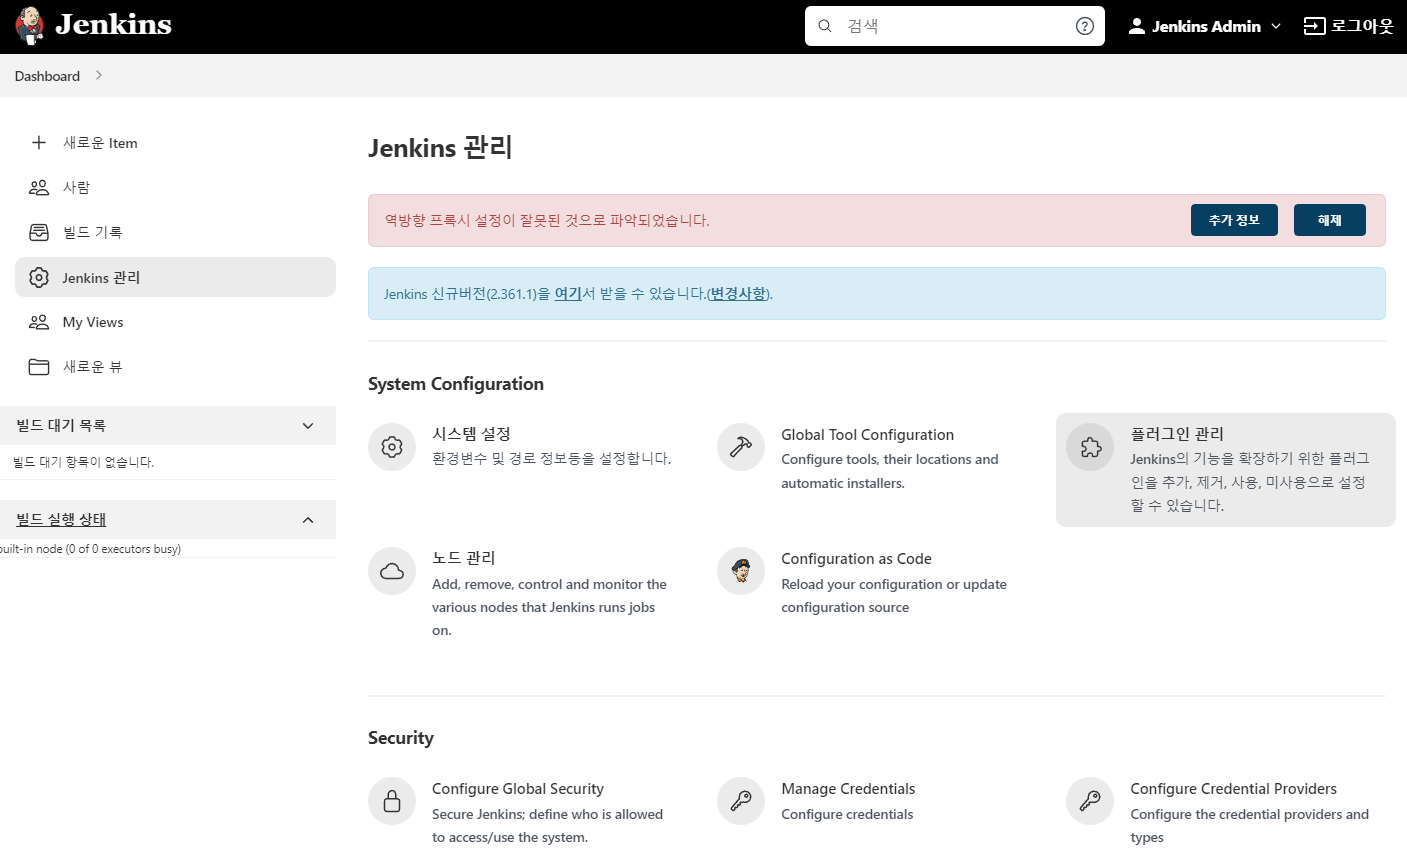Collapse the 빌드 대기 목록 panel chevron
This screenshot has height=854, width=1407.
[308, 426]
